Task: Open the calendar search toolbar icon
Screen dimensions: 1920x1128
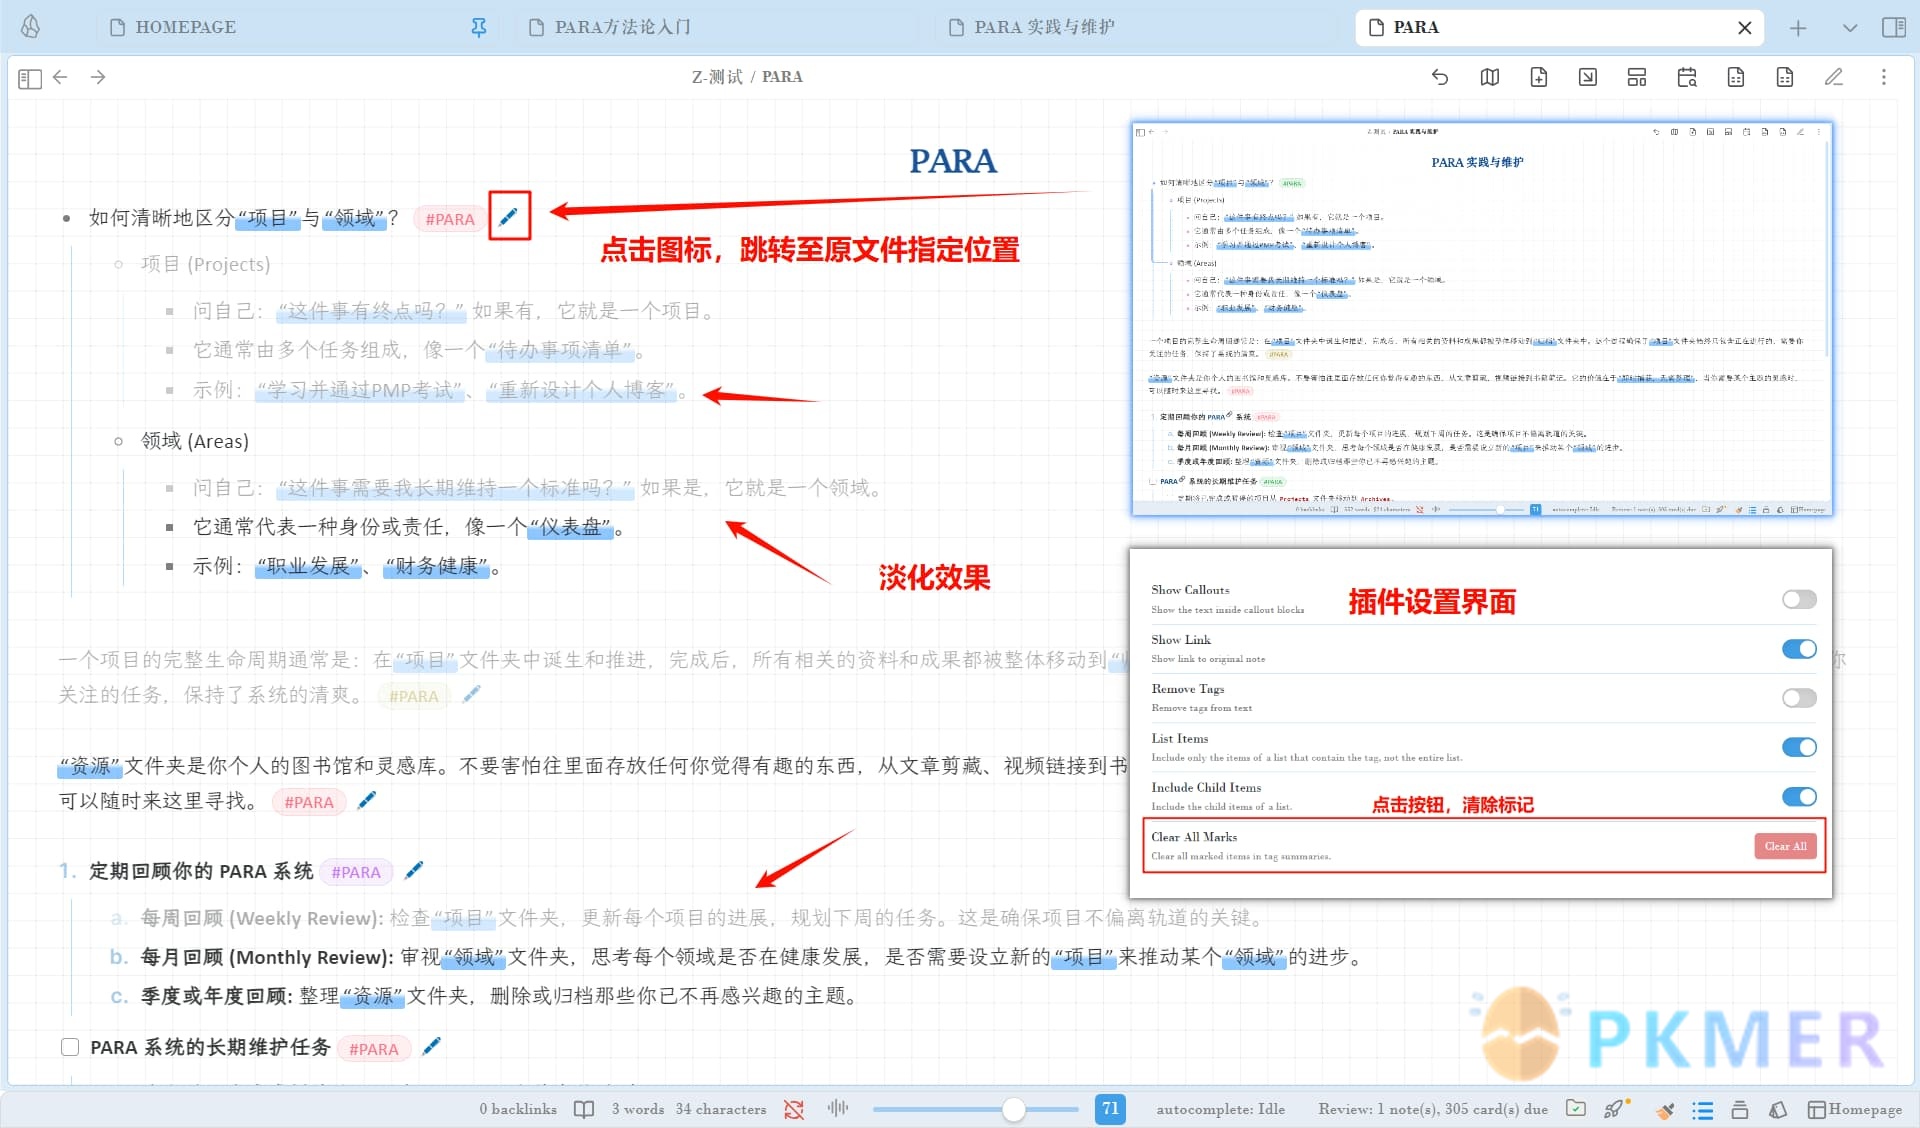Action: click(x=1687, y=77)
